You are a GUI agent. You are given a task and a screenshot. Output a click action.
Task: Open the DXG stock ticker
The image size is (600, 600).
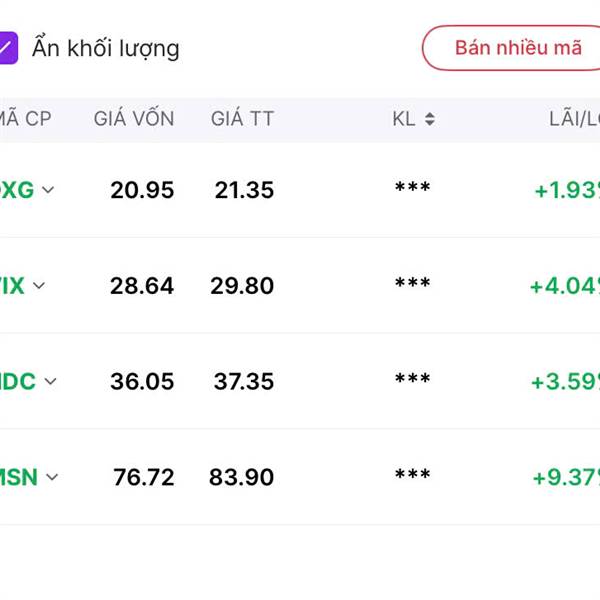point(16,190)
